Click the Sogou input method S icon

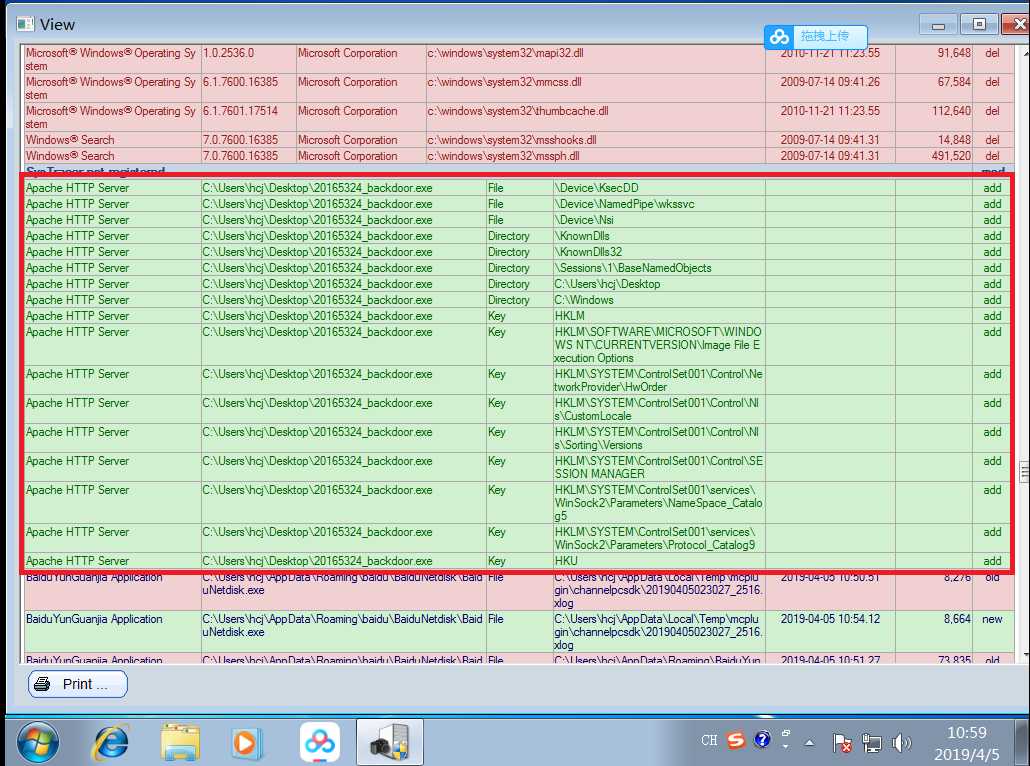736,740
